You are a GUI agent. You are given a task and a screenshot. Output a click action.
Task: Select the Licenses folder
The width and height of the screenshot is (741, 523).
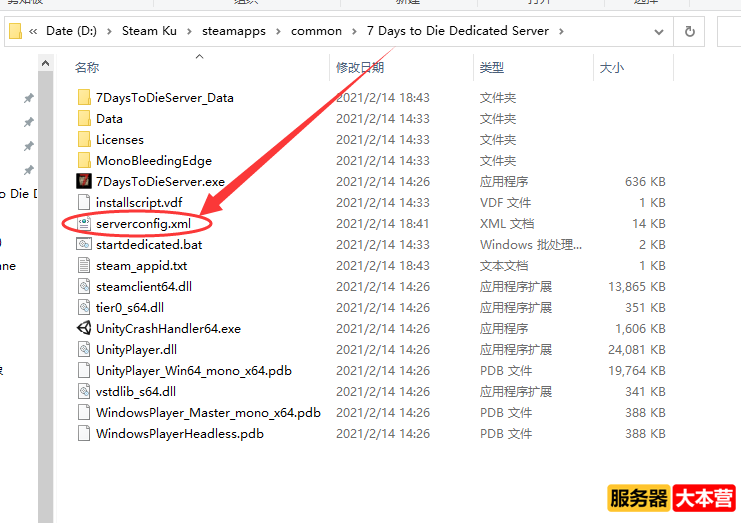click(x=119, y=140)
